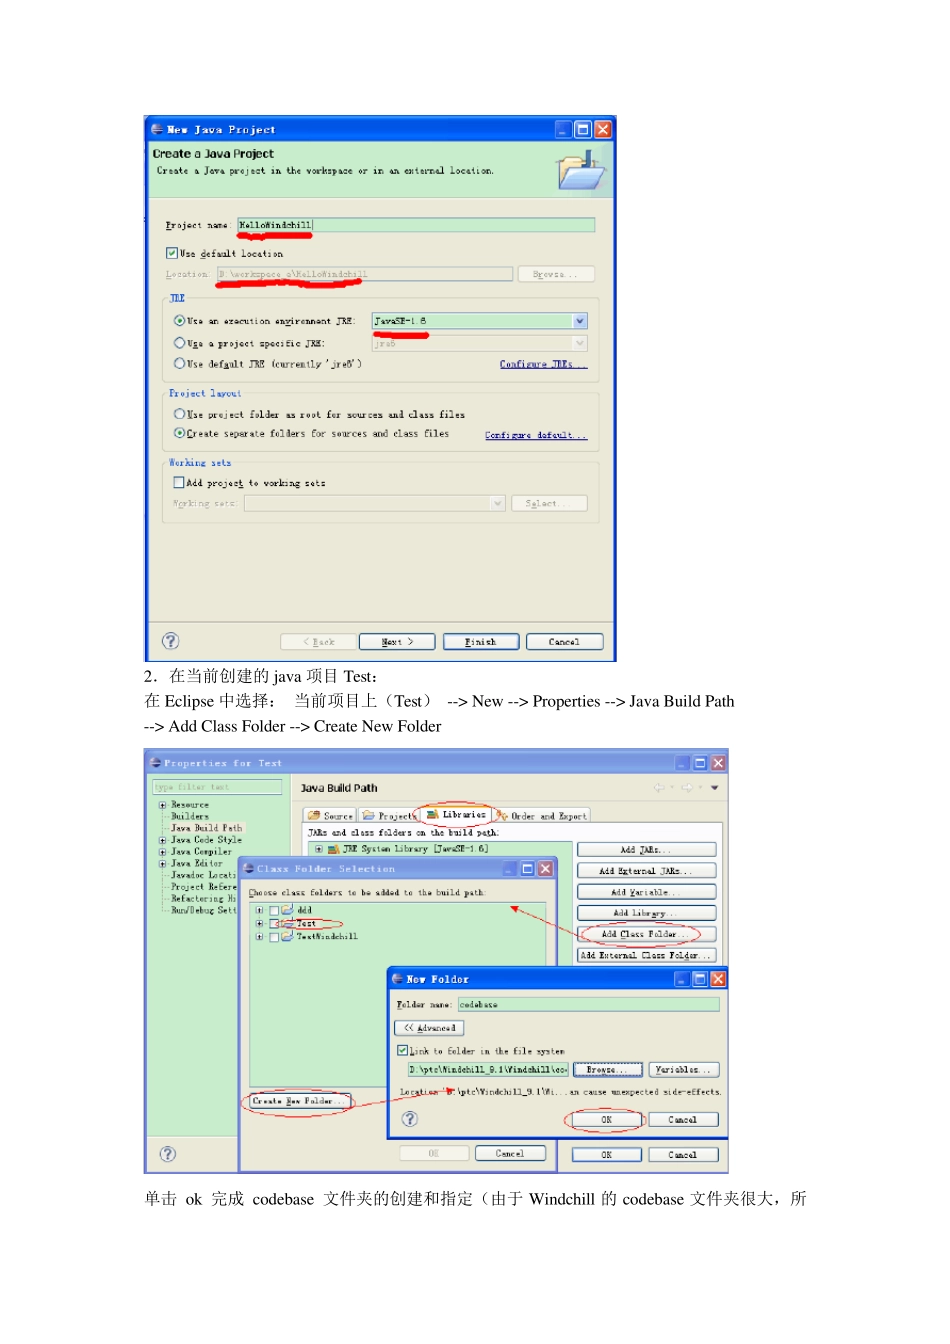The height and width of the screenshot is (1344, 950).
Task: Click the folder wizard banner image
Action: 581,170
